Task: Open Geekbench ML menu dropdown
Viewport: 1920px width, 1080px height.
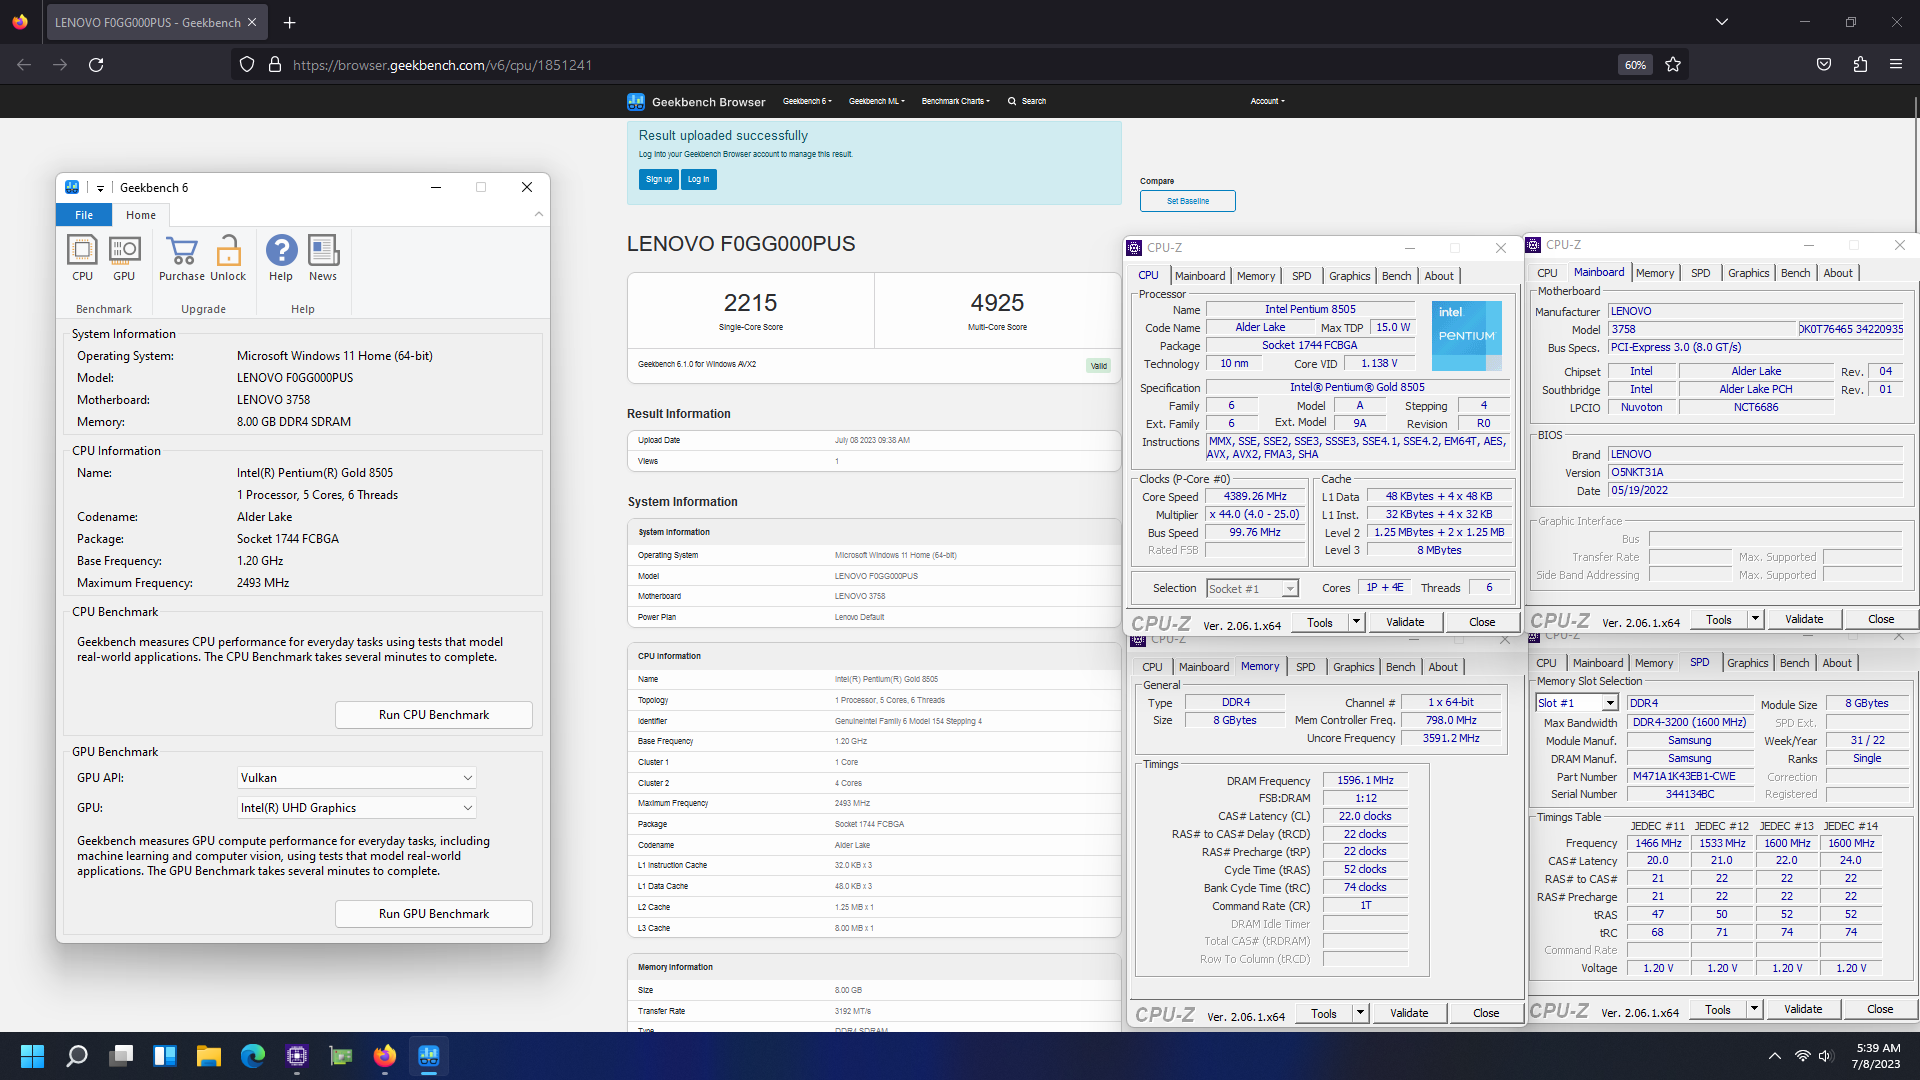Action: (x=876, y=101)
